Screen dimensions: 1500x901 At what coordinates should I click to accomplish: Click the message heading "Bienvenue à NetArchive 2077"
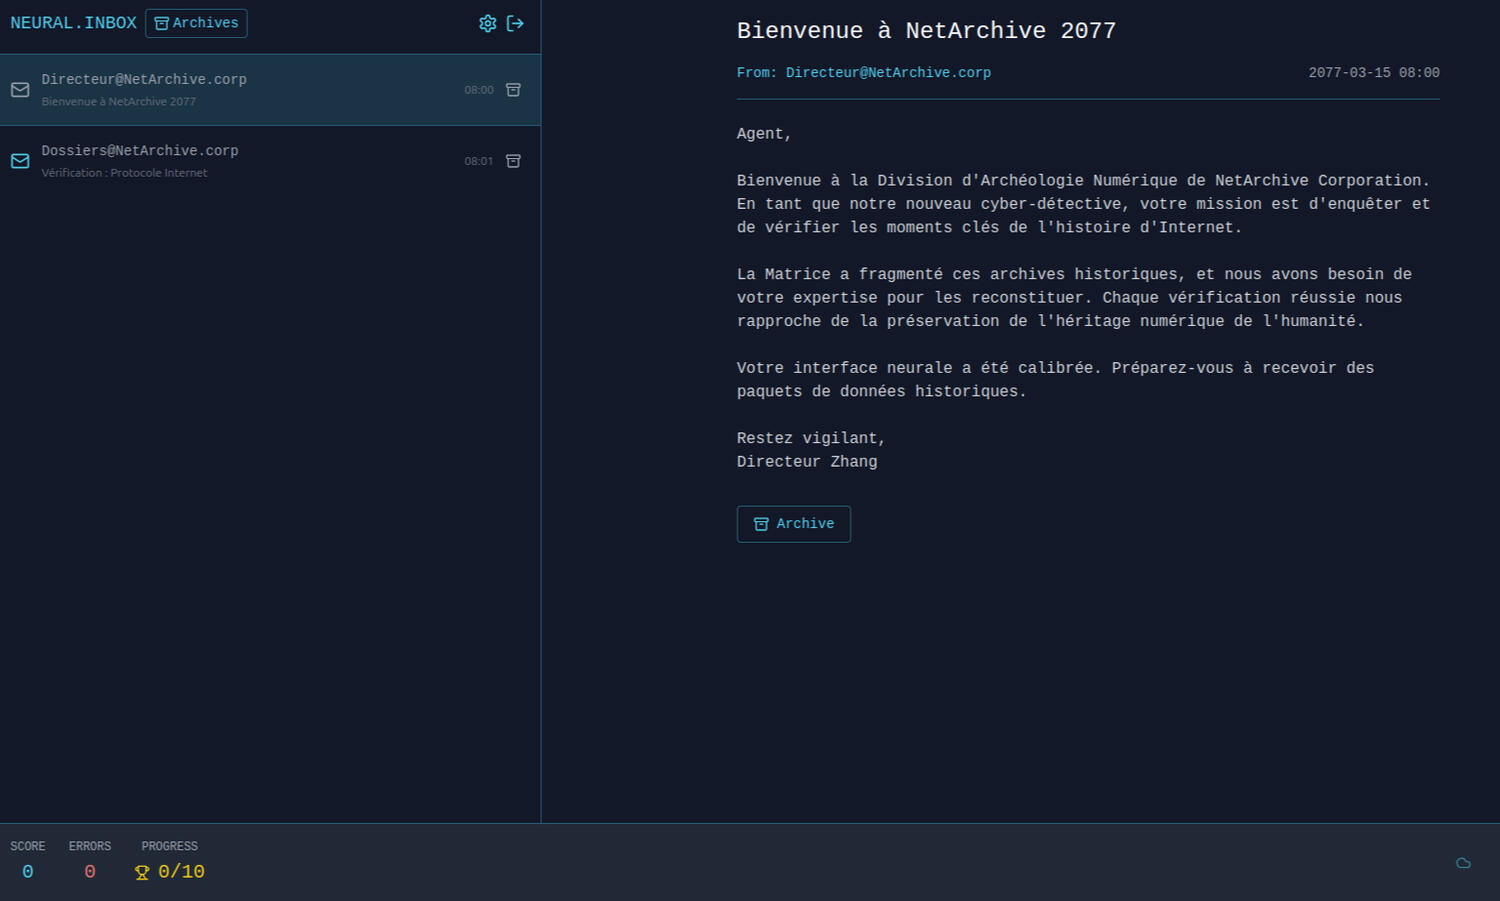coord(926,31)
